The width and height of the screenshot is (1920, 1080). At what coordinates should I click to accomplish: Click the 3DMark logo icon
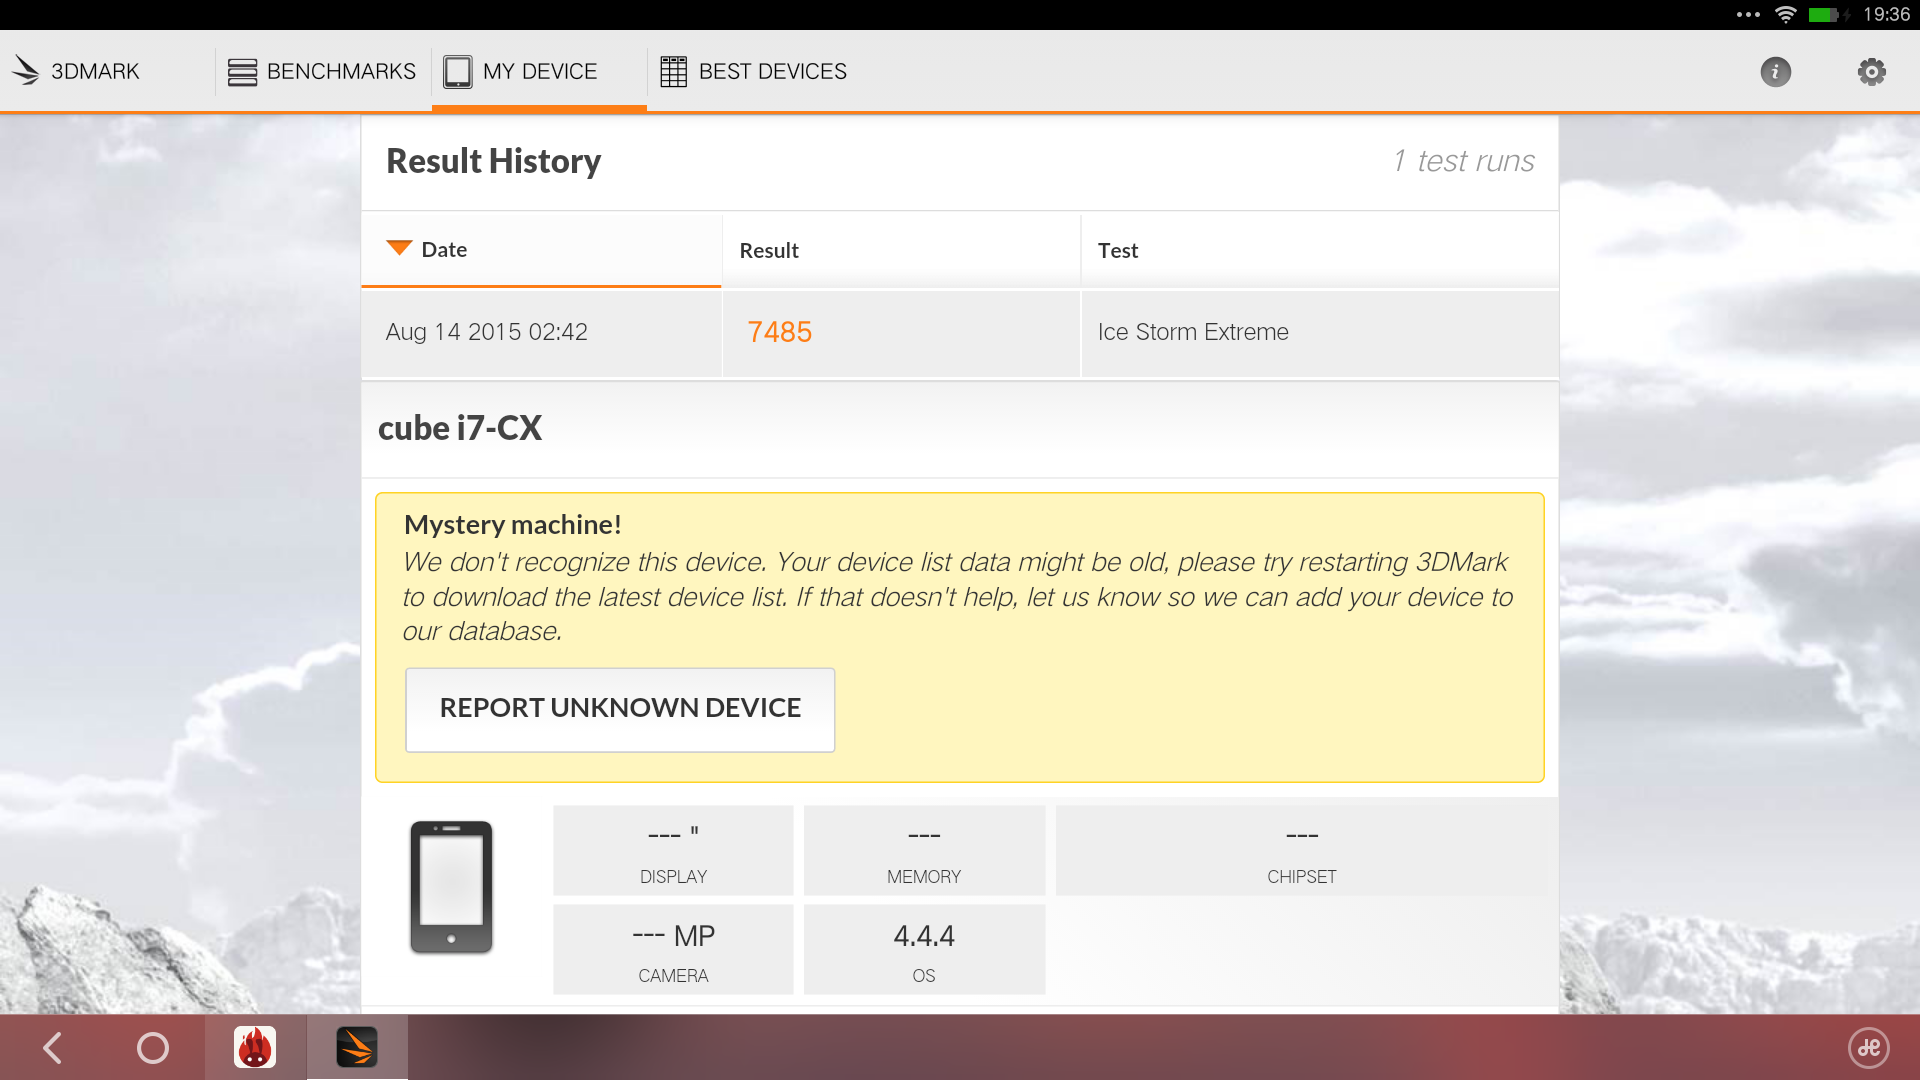pos(25,71)
